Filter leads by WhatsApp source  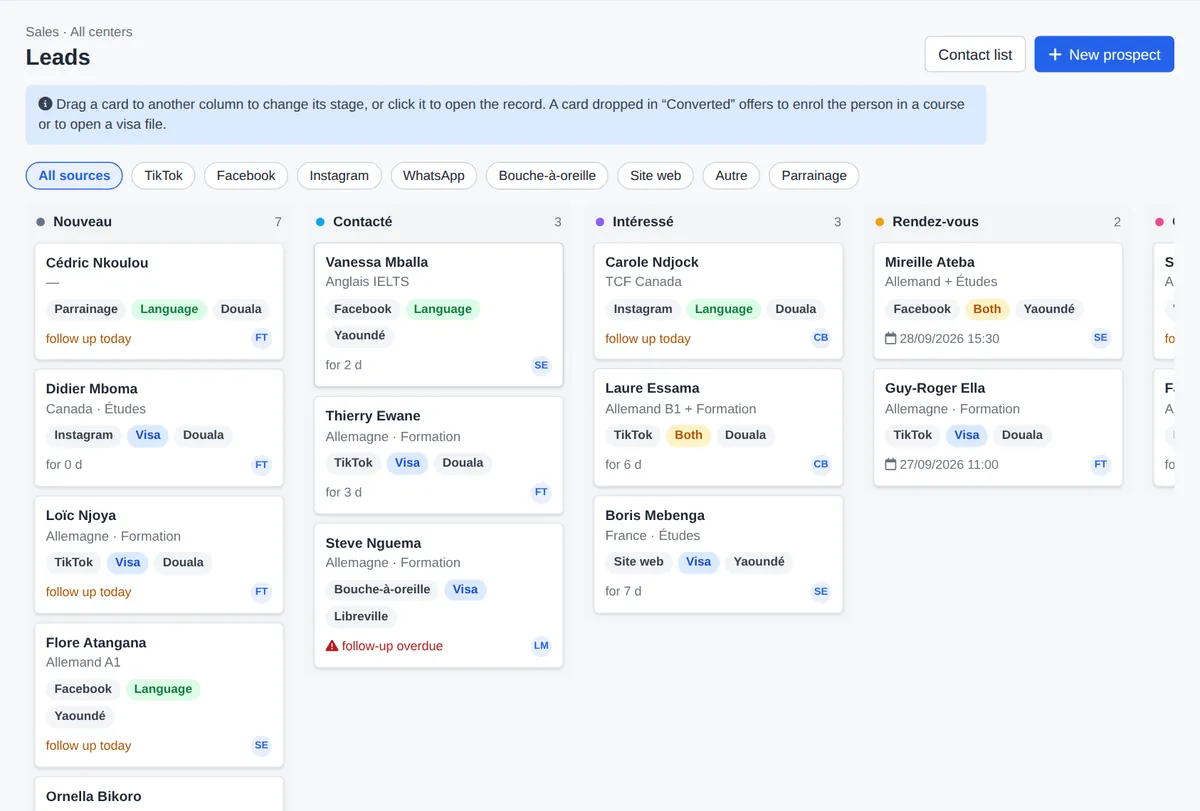[x=433, y=175]
